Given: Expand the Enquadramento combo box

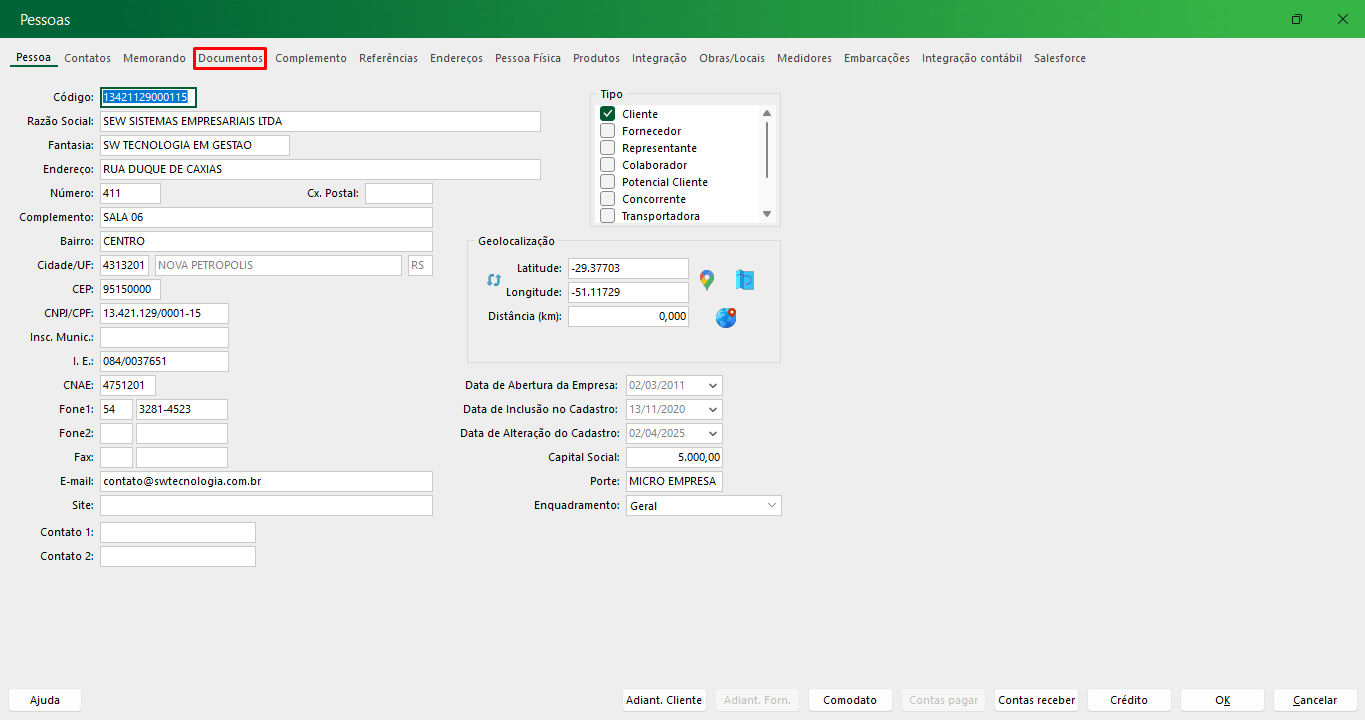Looking at the screenshot, I should click(x=771, y=506).
